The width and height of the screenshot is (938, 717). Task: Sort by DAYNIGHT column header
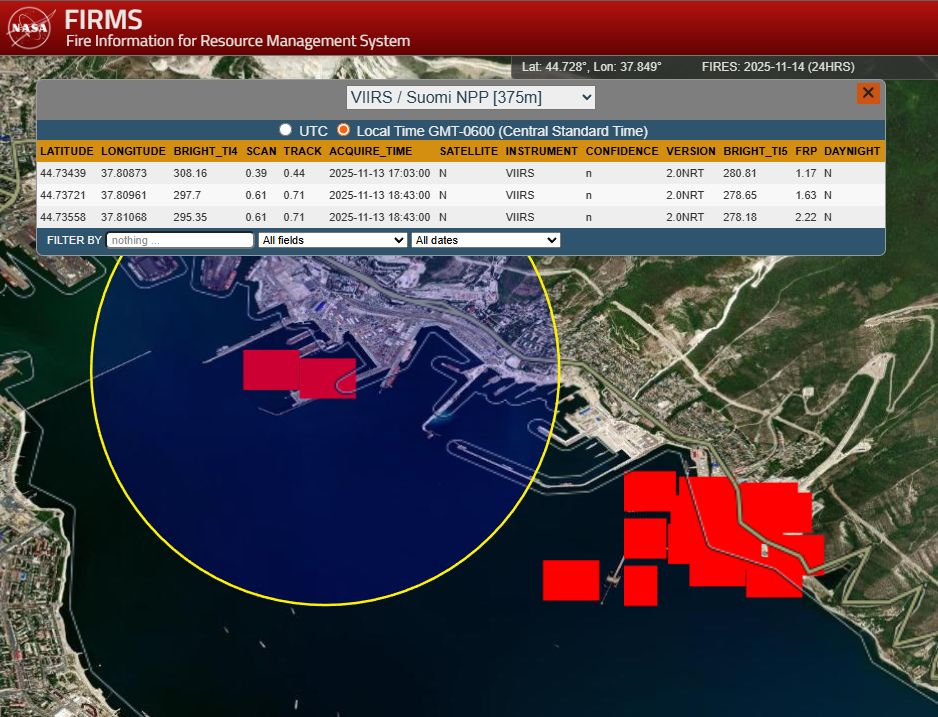852,151
